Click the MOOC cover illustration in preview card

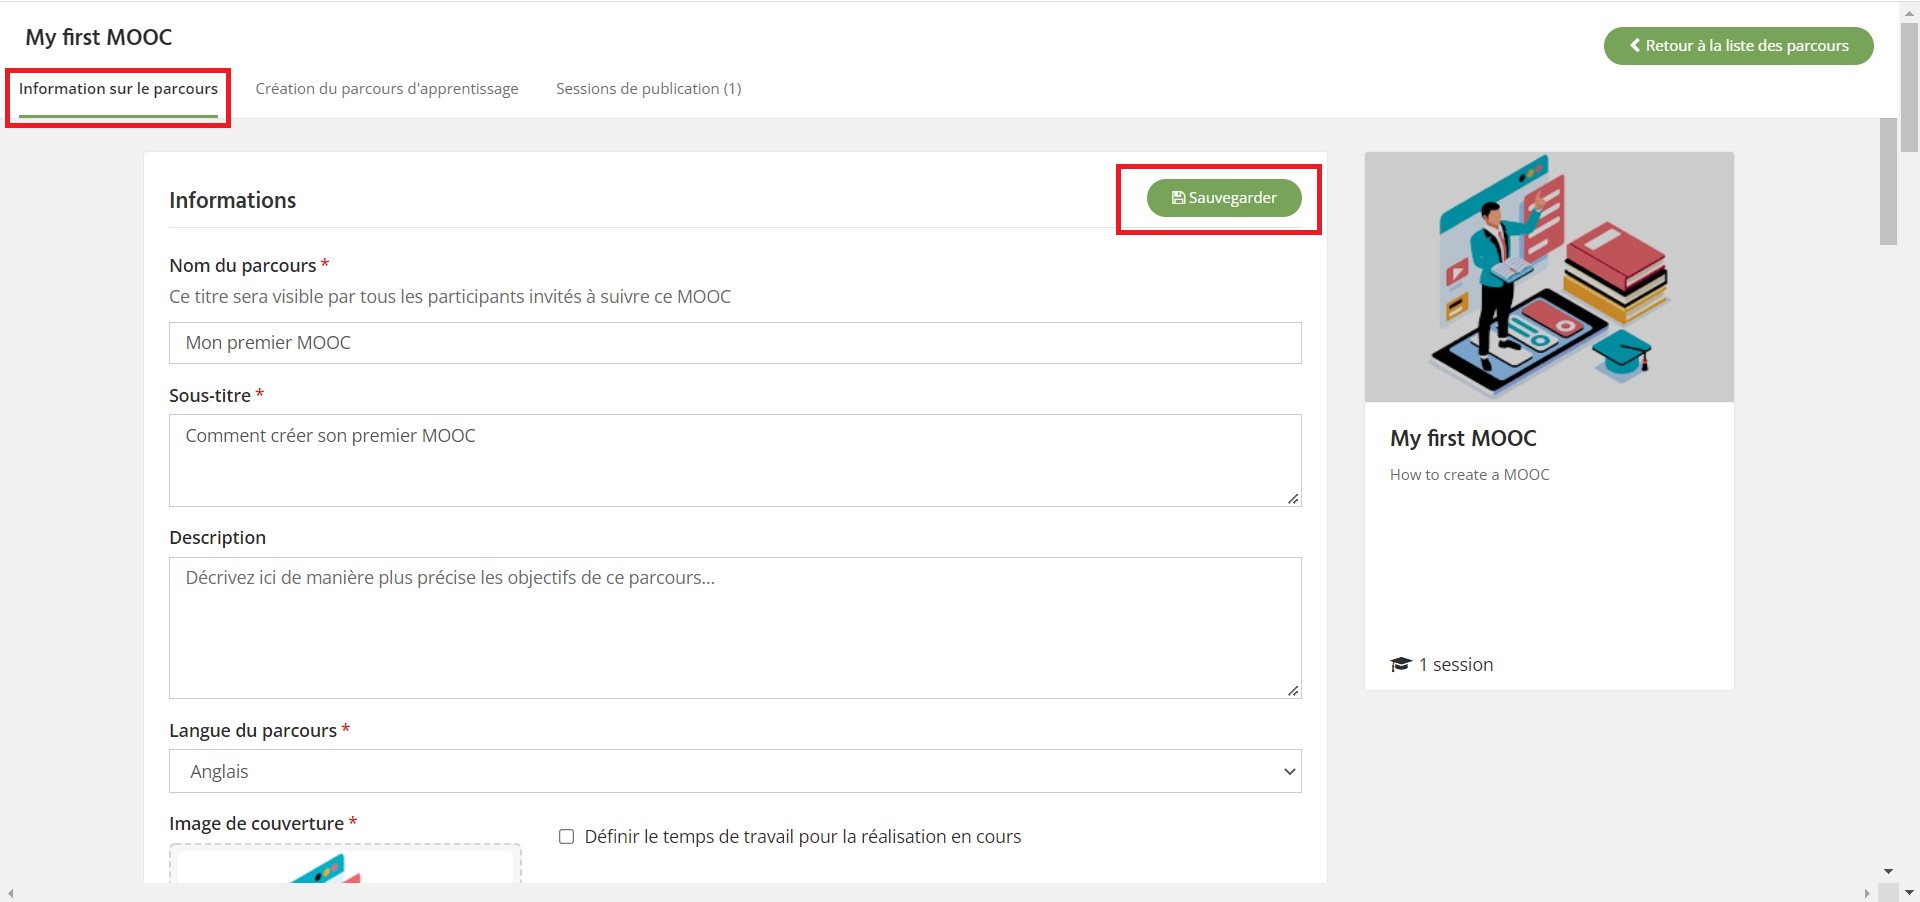click(1549, 277)
